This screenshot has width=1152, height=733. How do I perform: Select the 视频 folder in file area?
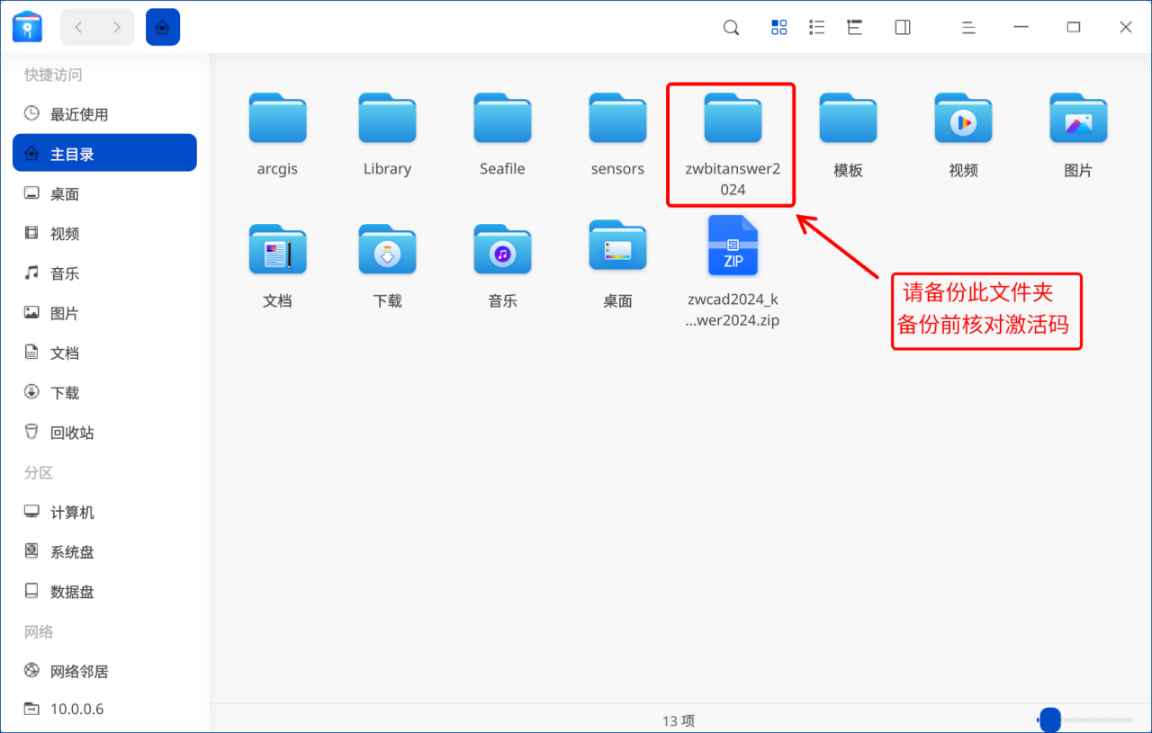[x=963, y=118]
